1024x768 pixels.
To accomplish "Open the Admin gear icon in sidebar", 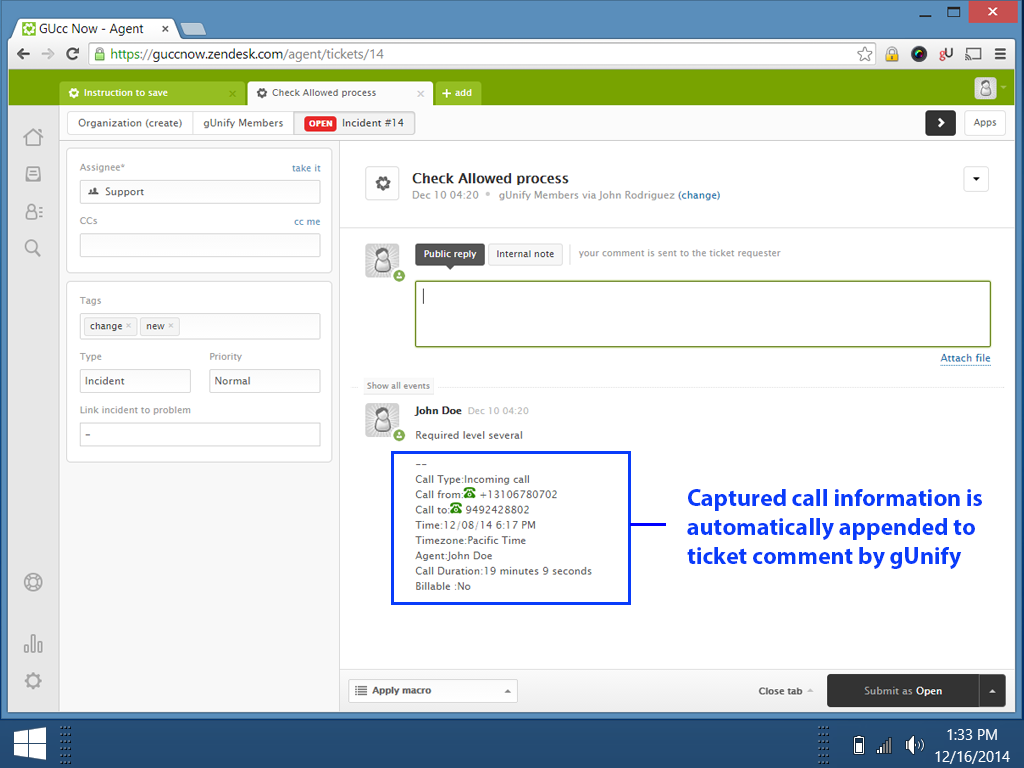I will pos(33,681).
